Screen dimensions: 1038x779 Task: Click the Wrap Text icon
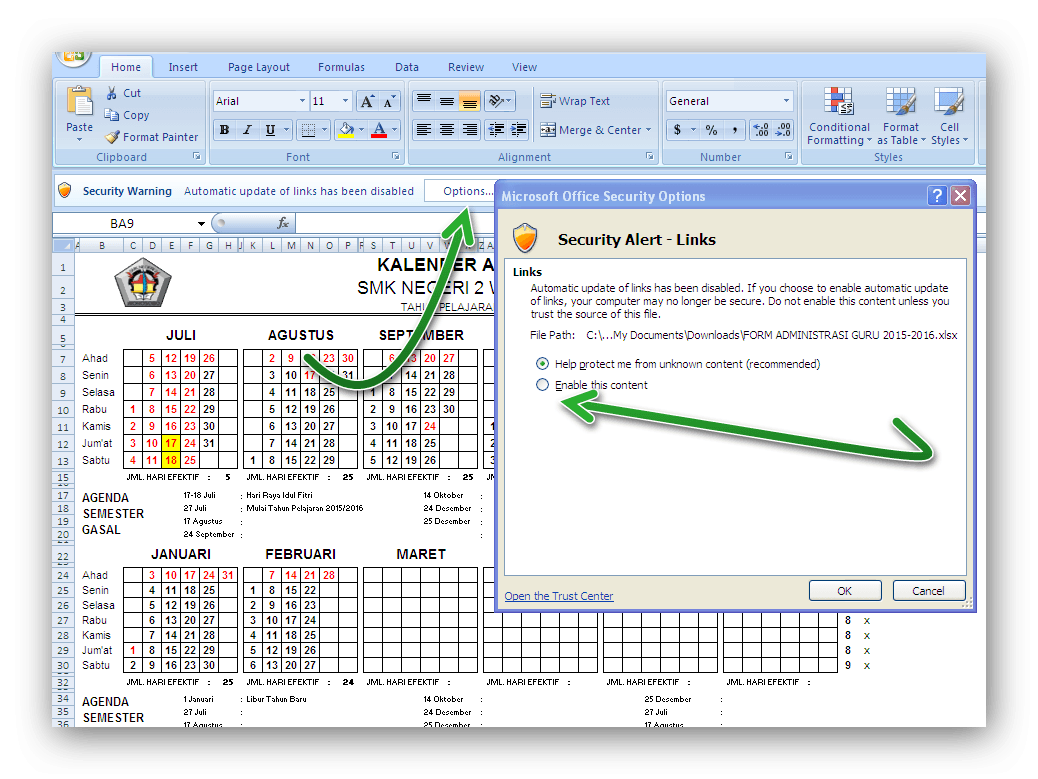pyautogui.click(x=548, y=101)
